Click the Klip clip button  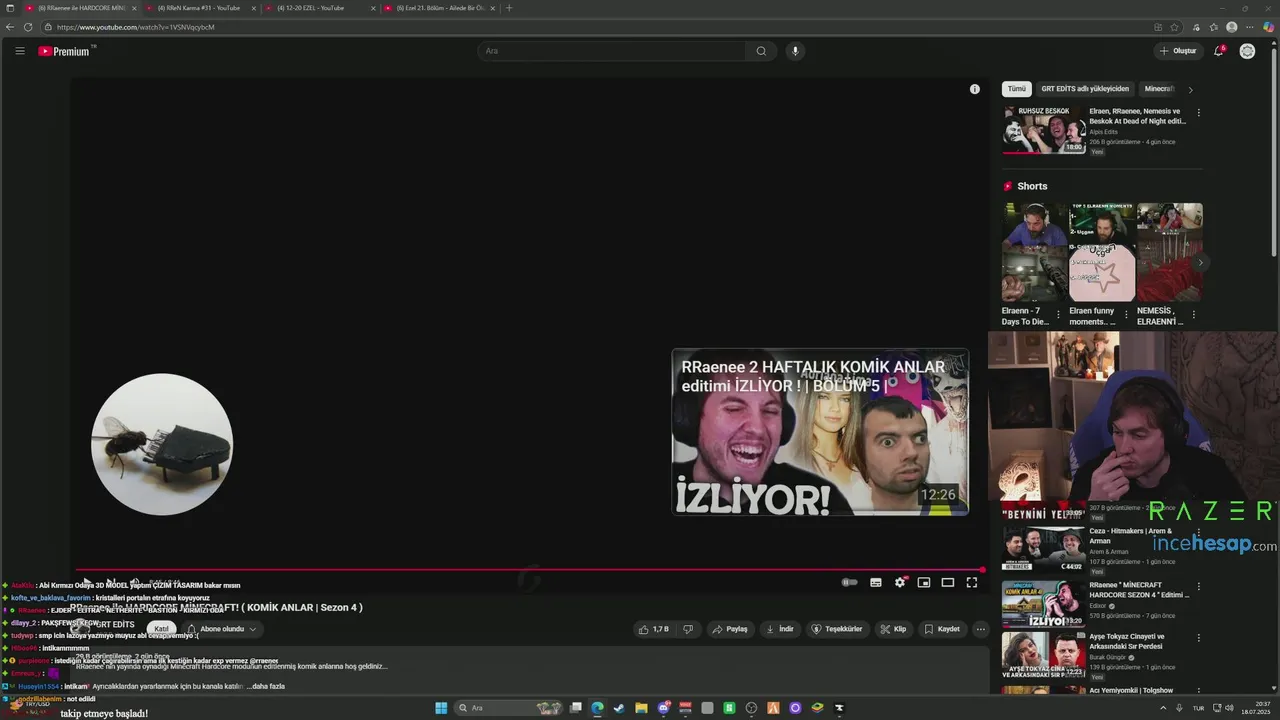pos(893,629)
